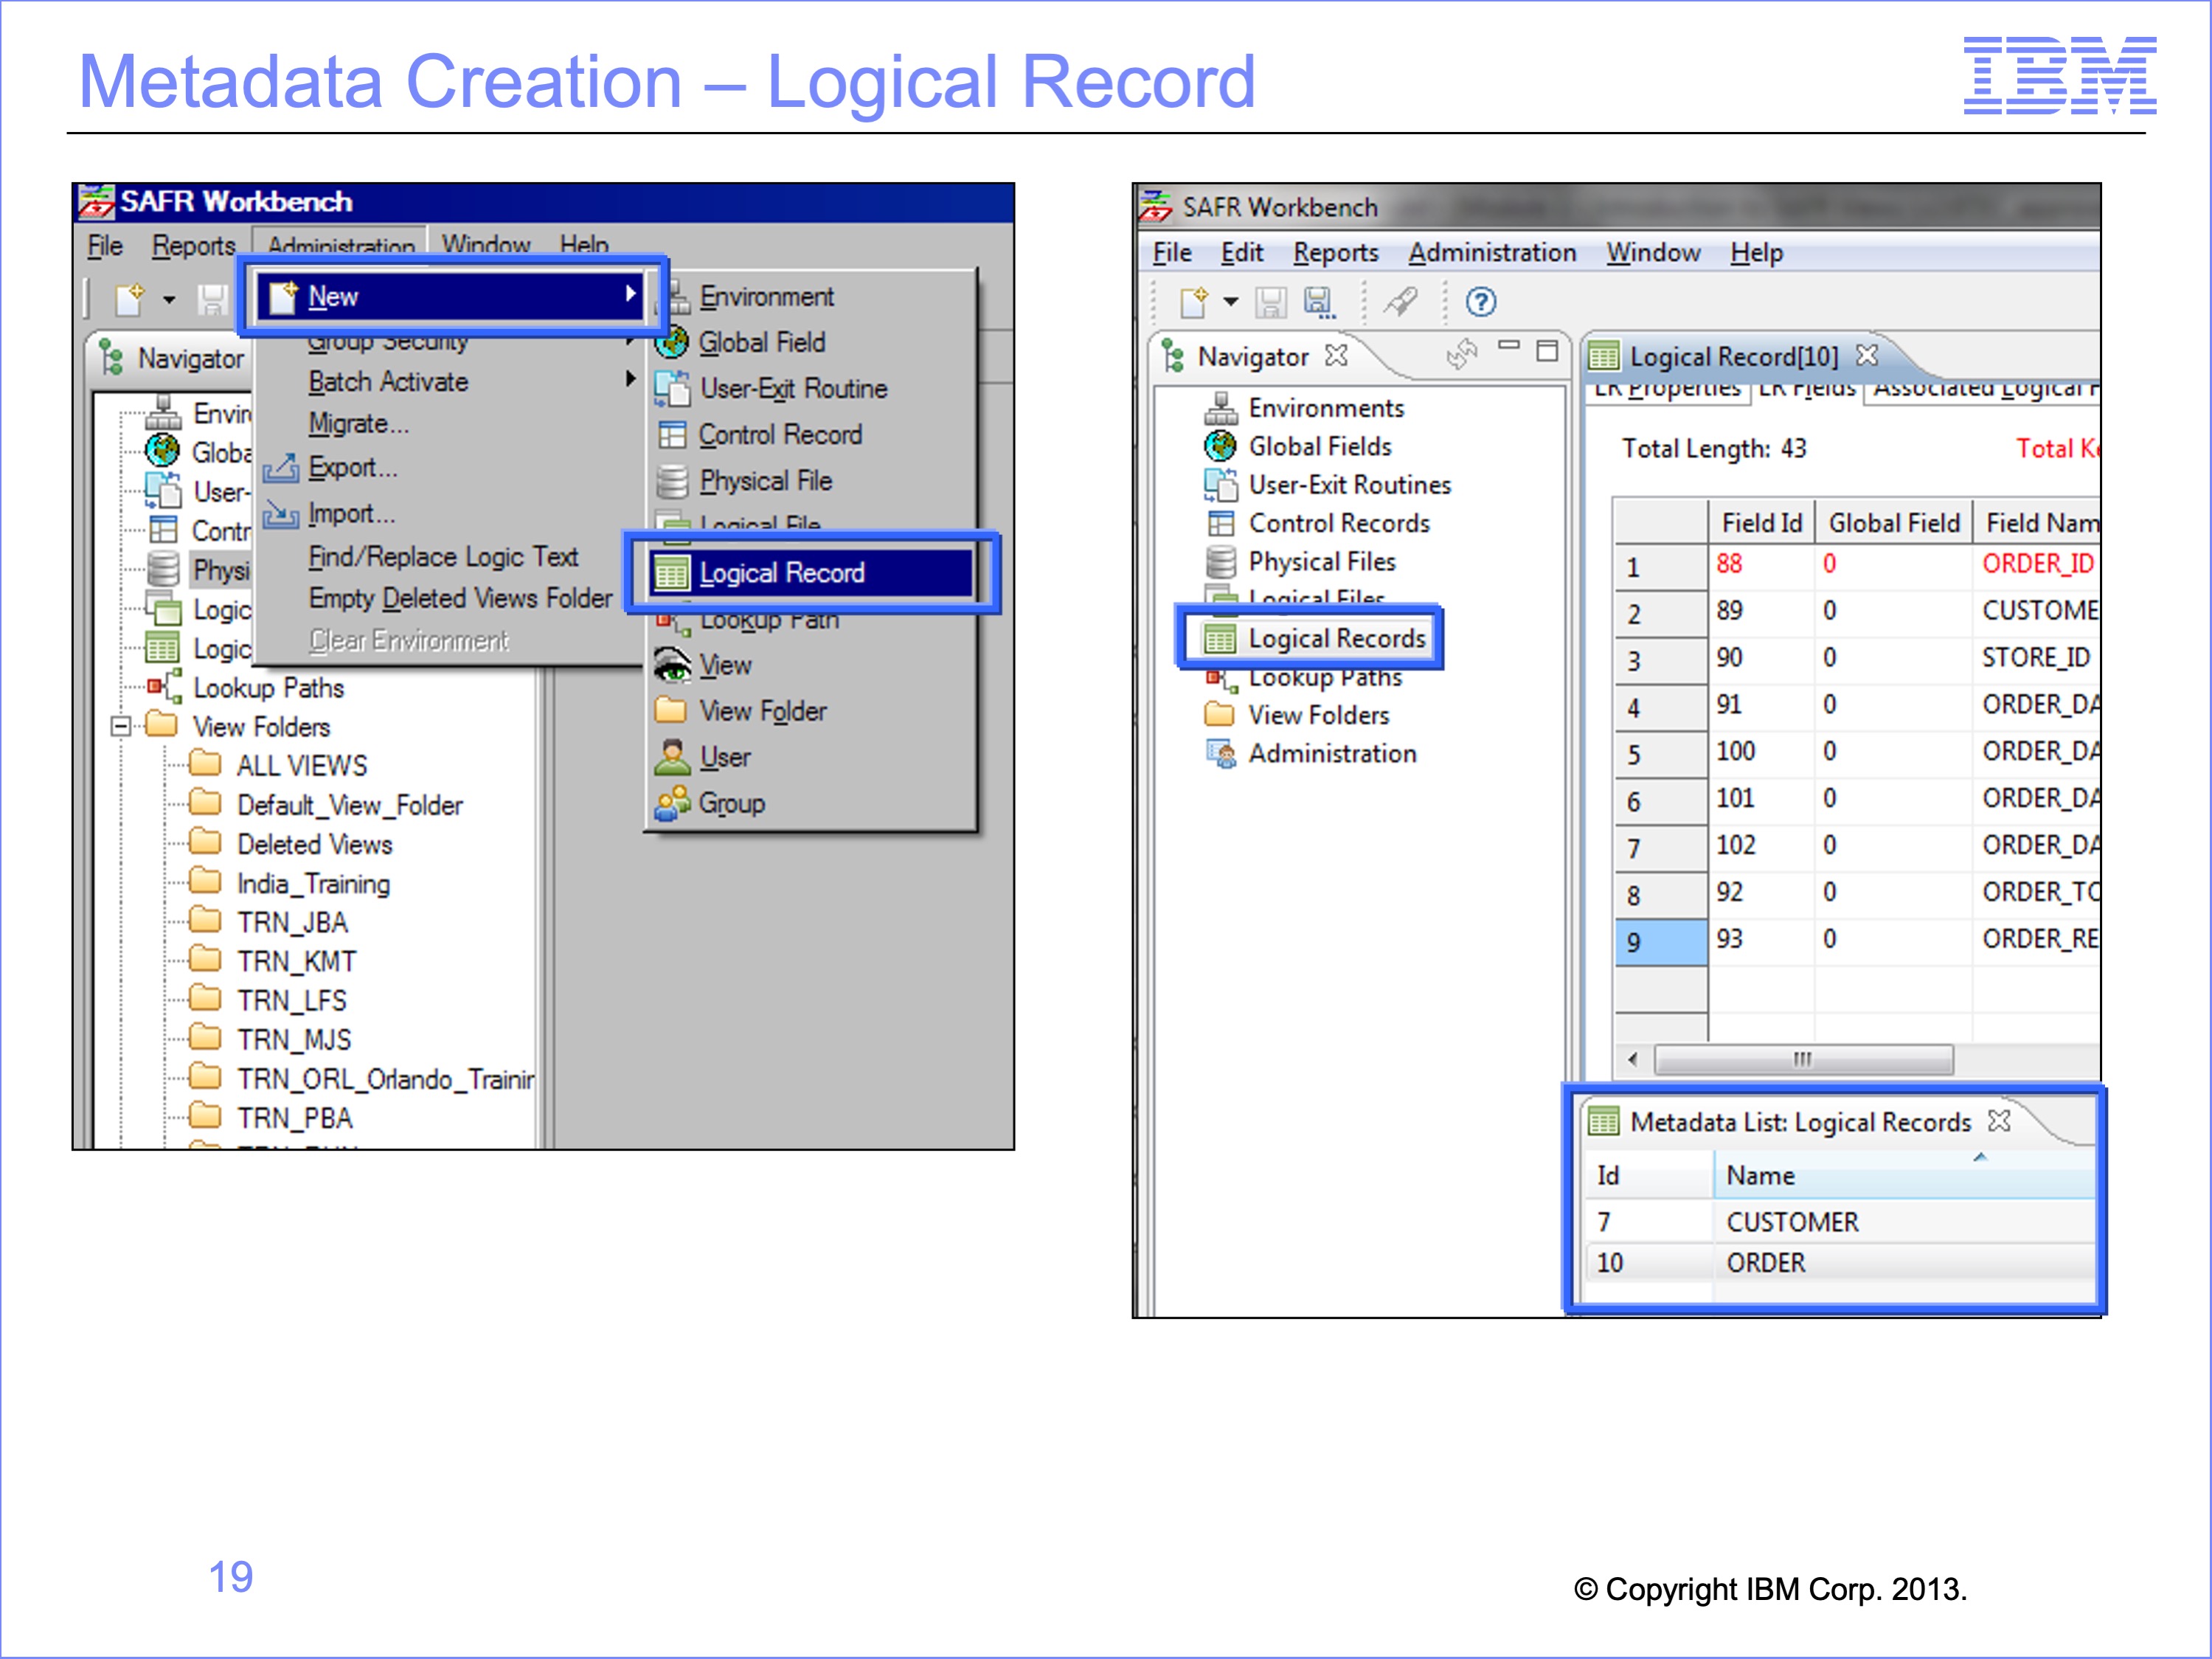Click Global Field globe icon in submenu
Screen dimensions: 2212x1659
(x=673, y=342)
